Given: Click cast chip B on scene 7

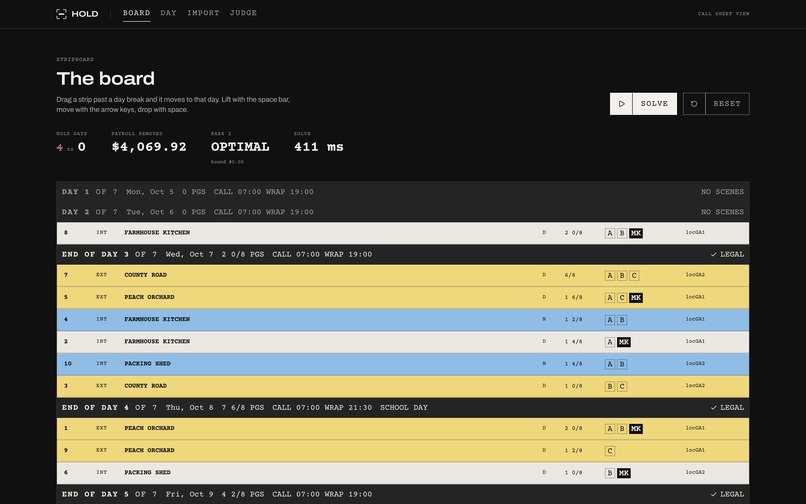Looking at the screenshot, I should pos(622,276).
